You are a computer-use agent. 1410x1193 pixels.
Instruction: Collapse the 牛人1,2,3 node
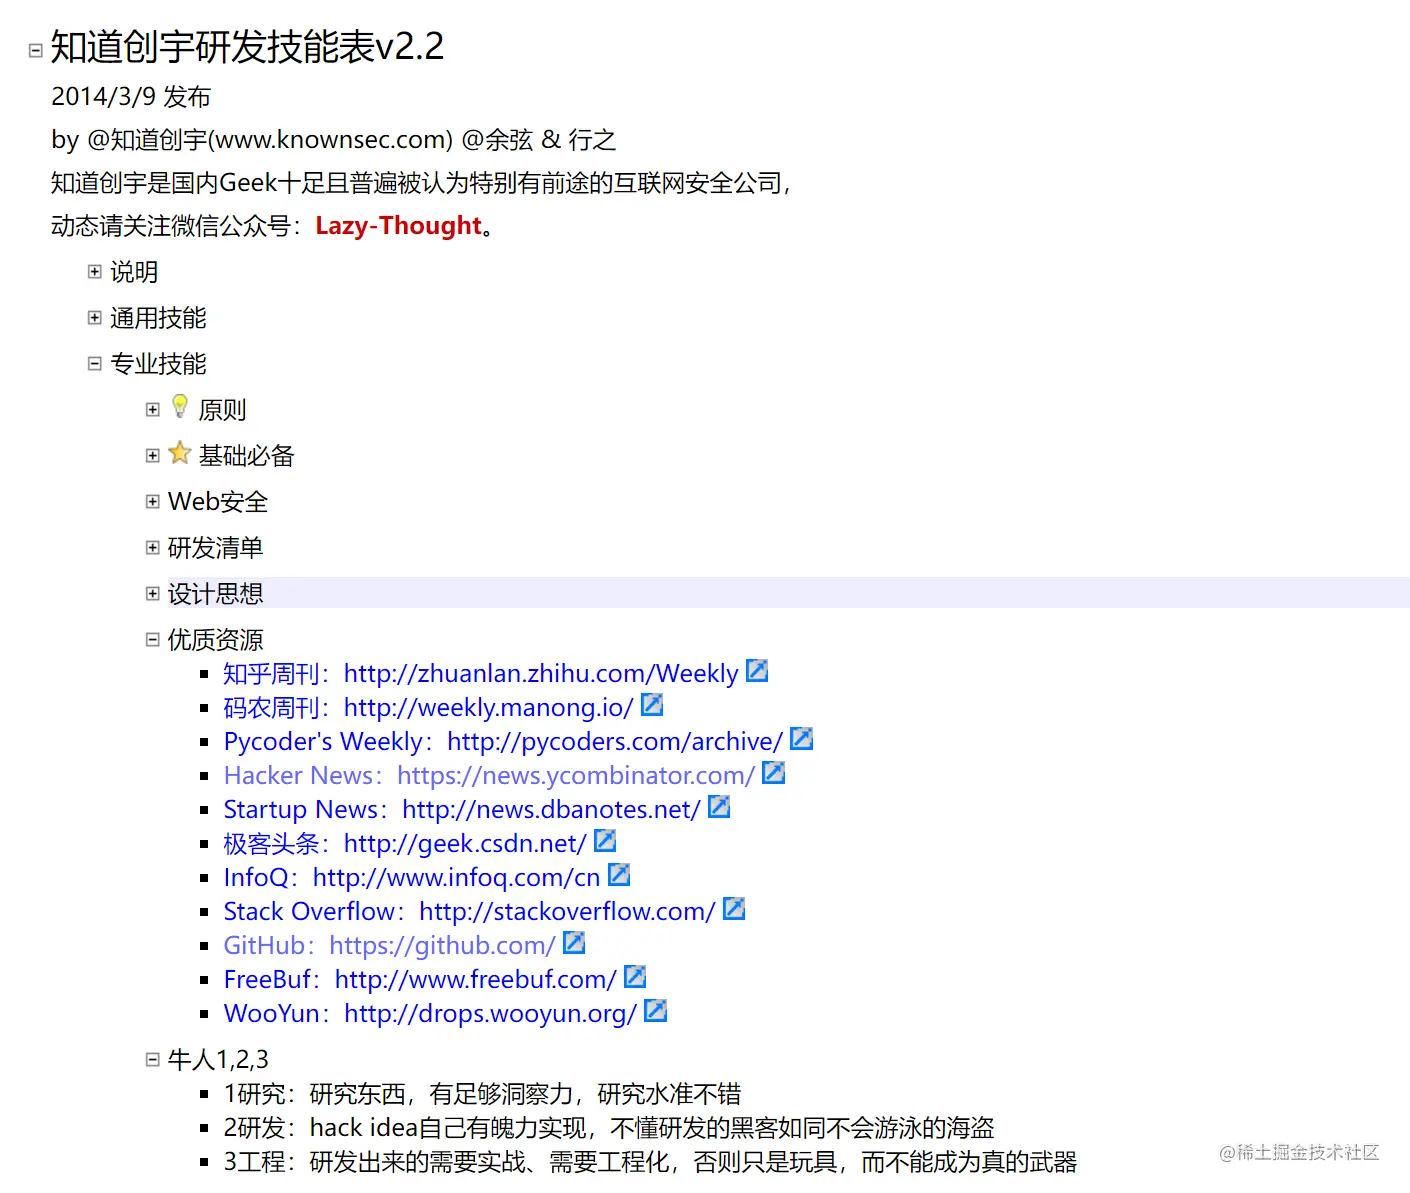(153, 1059)
